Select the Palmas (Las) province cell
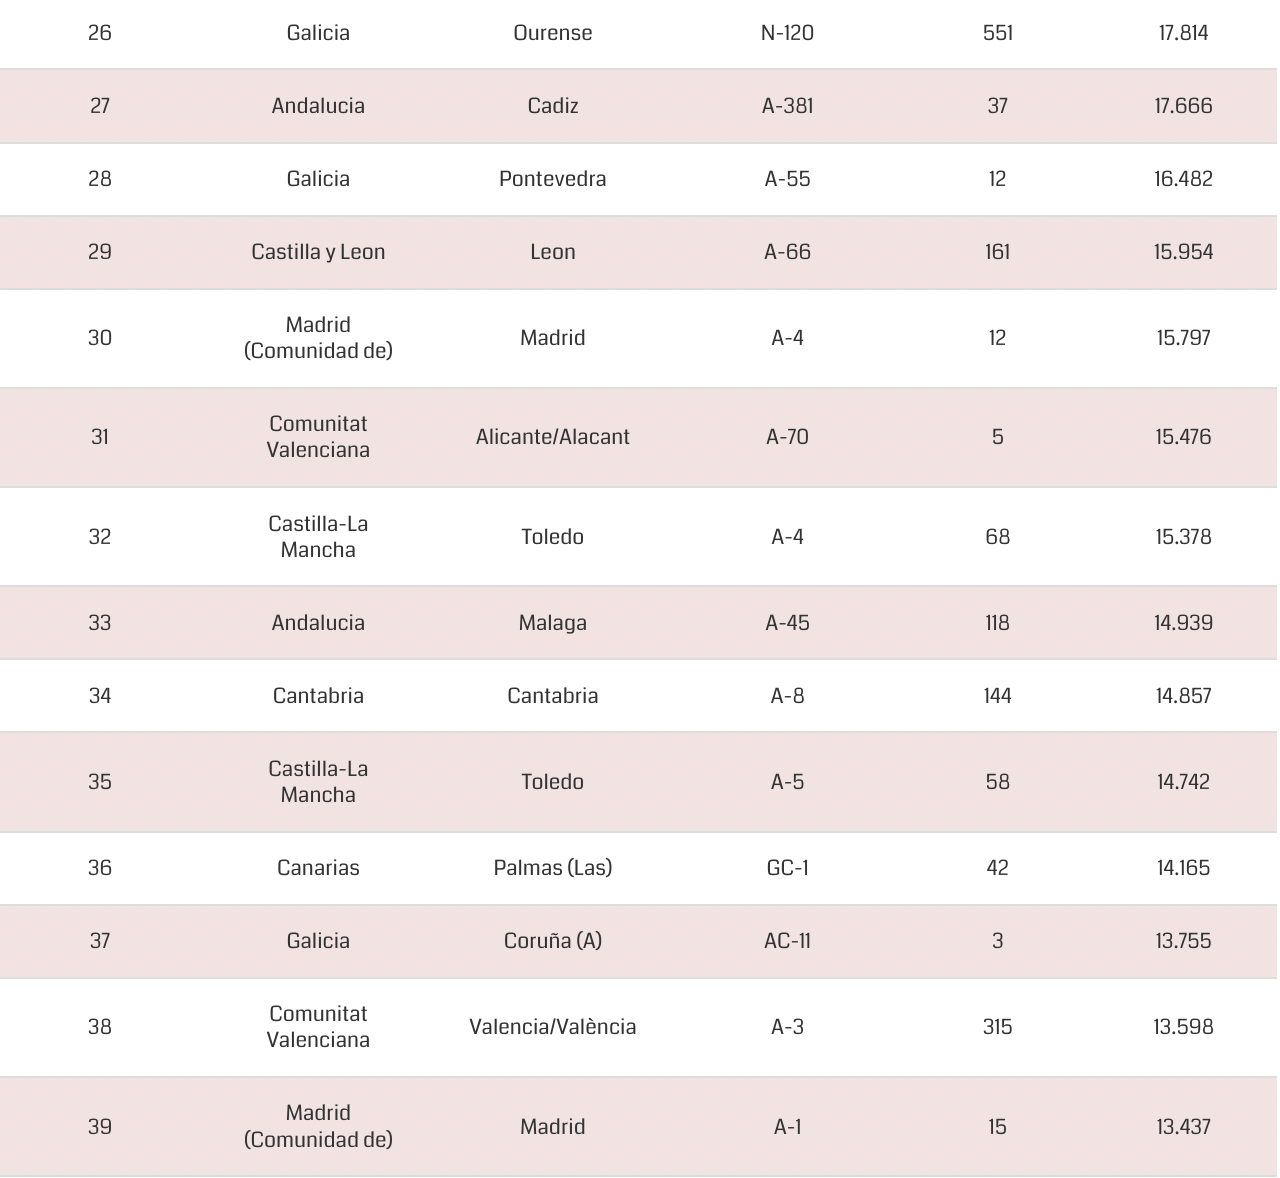Viewport: 1280px width, 1178px height. (x=552, y=868)
